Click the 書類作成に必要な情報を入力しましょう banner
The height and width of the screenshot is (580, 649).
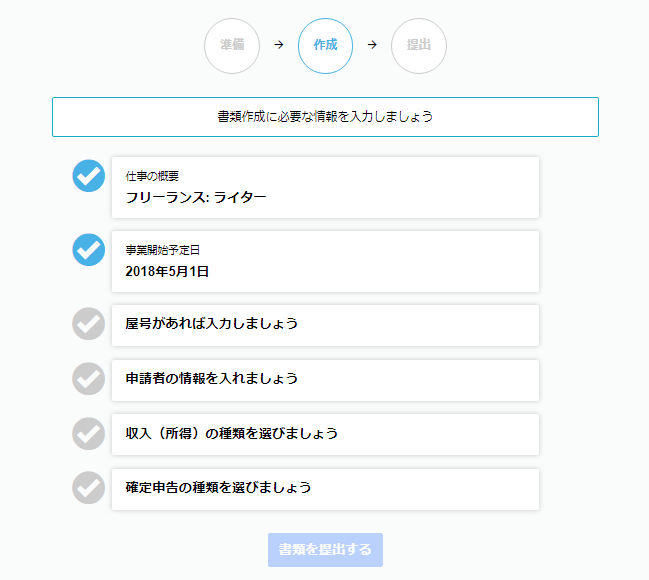[325, 117]
